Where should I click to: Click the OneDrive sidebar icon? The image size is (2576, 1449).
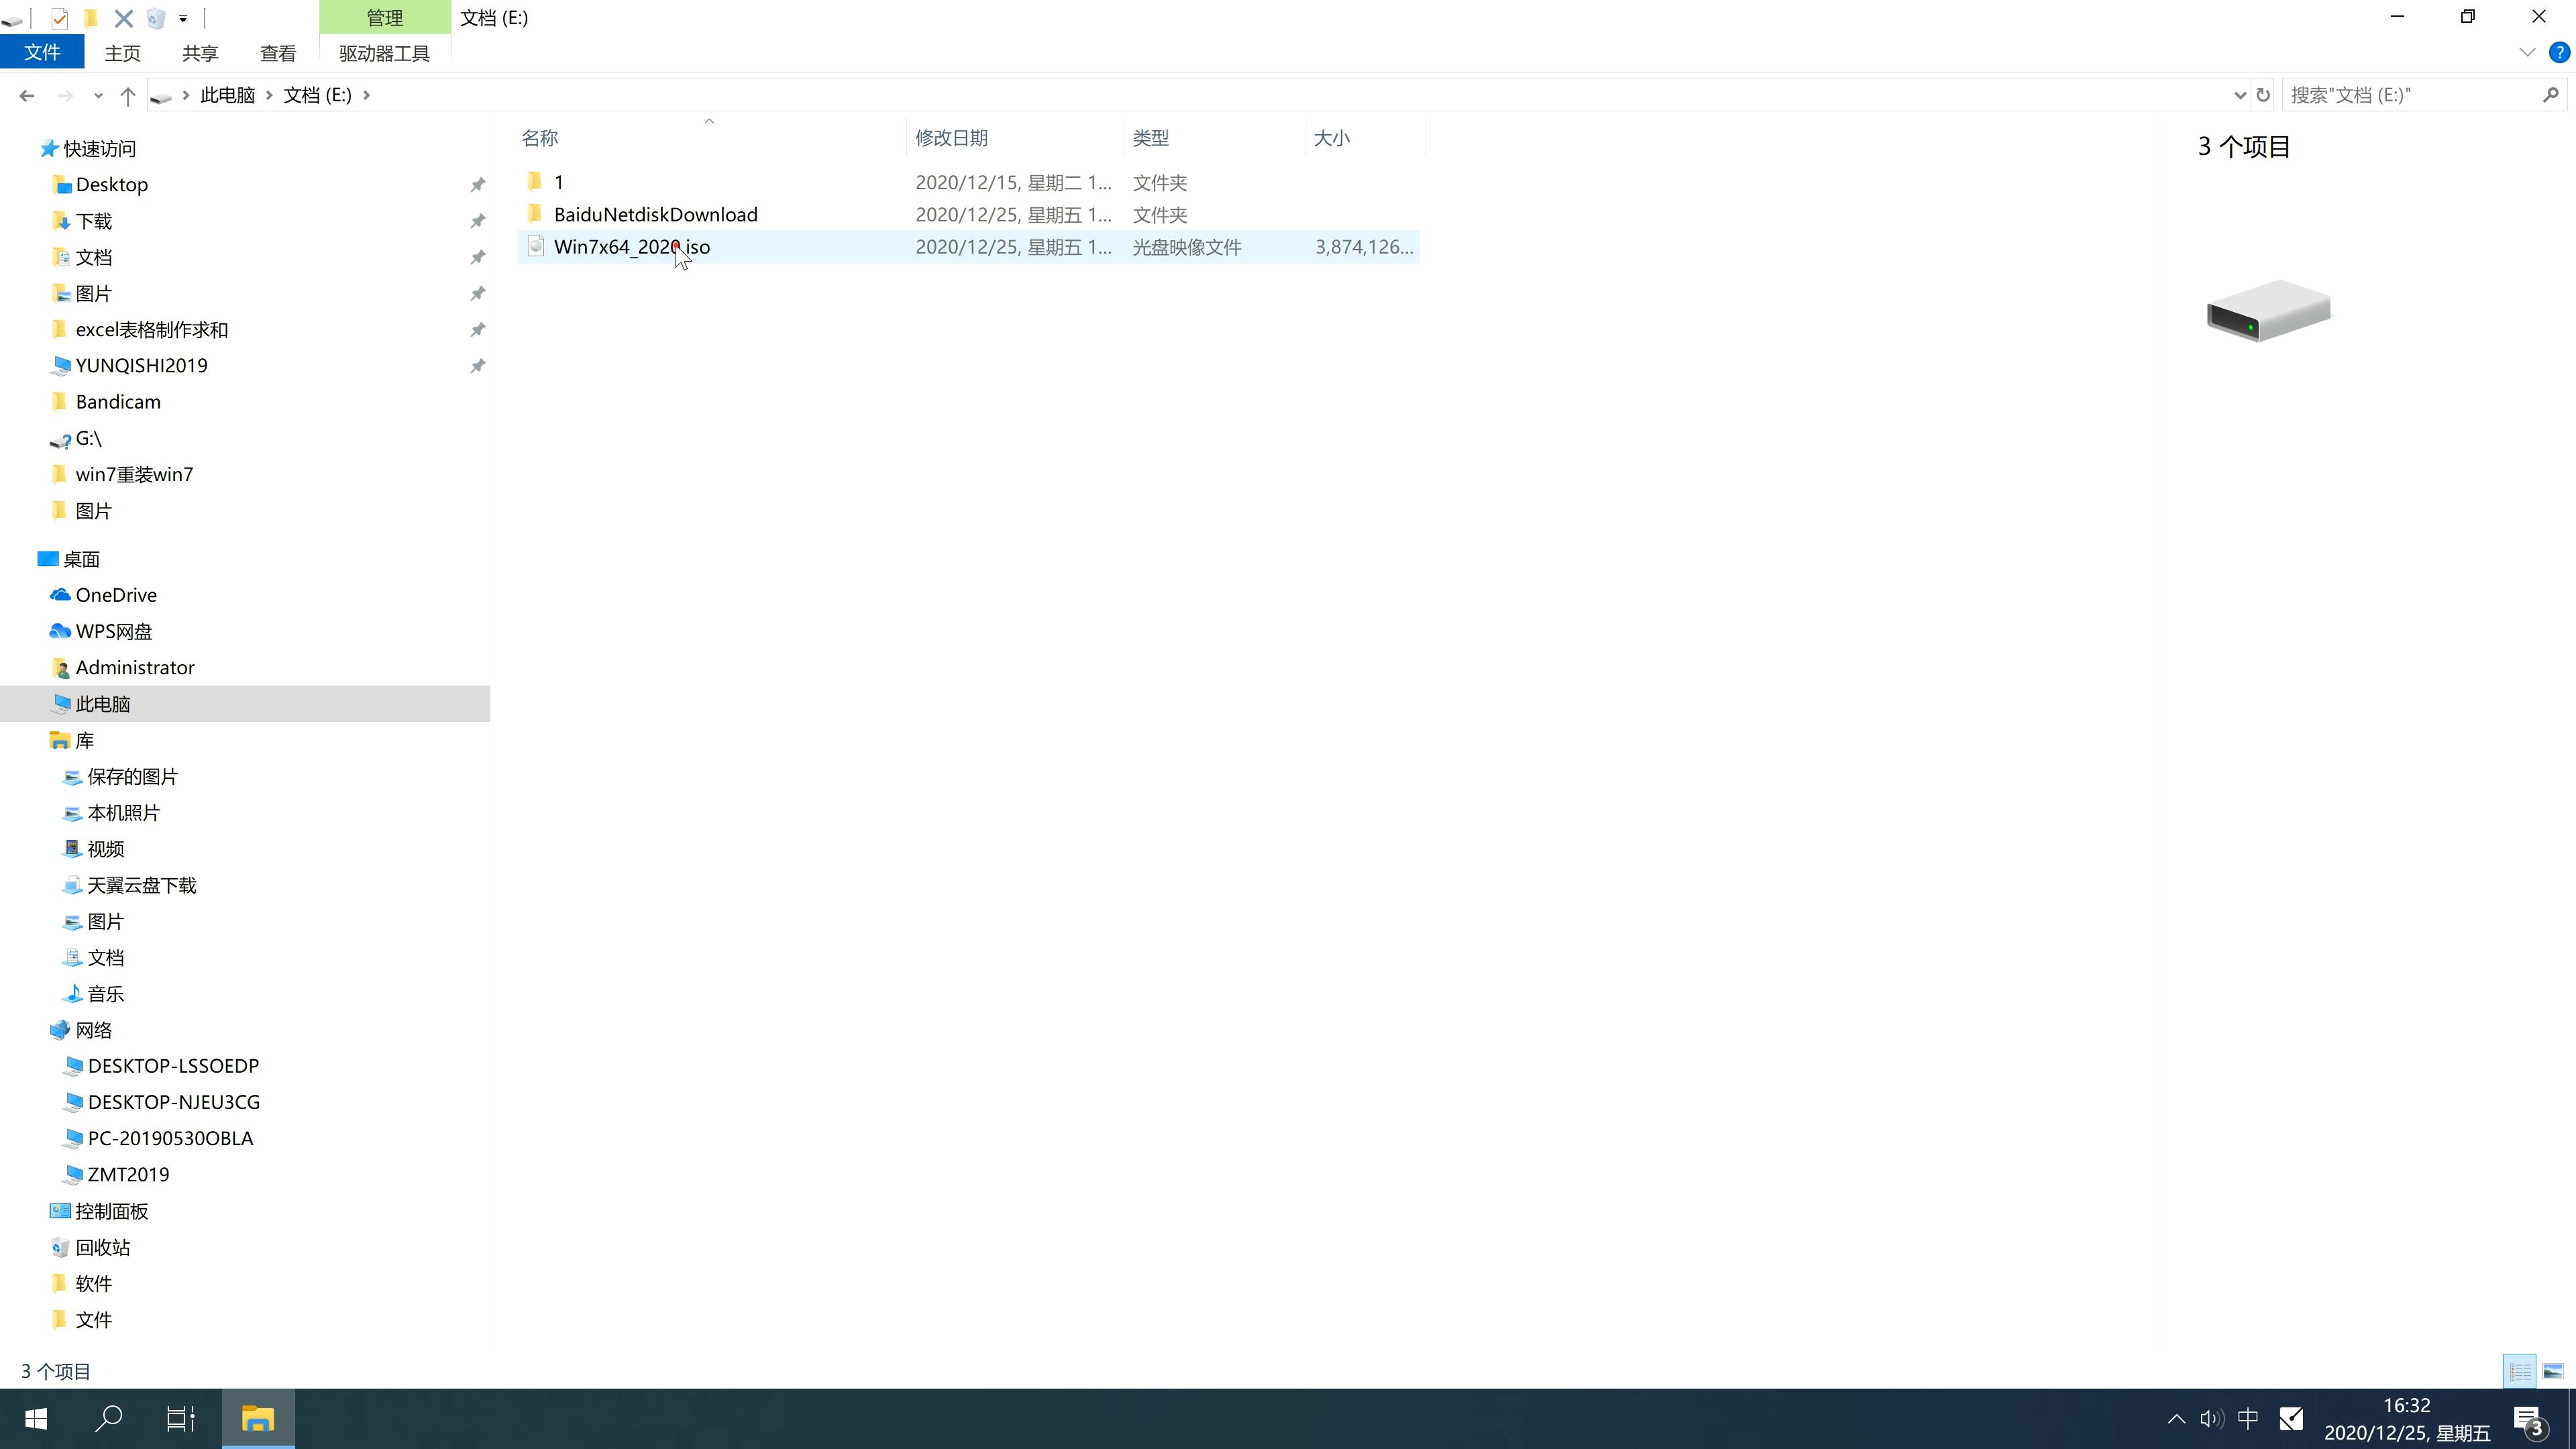(62, 594)
